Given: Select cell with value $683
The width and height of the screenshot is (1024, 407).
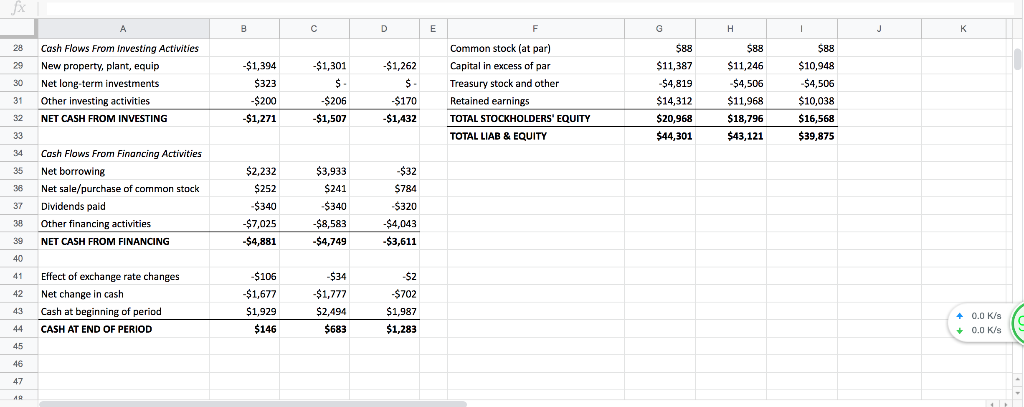Looking at the screenshot, I should click(314, 329).
